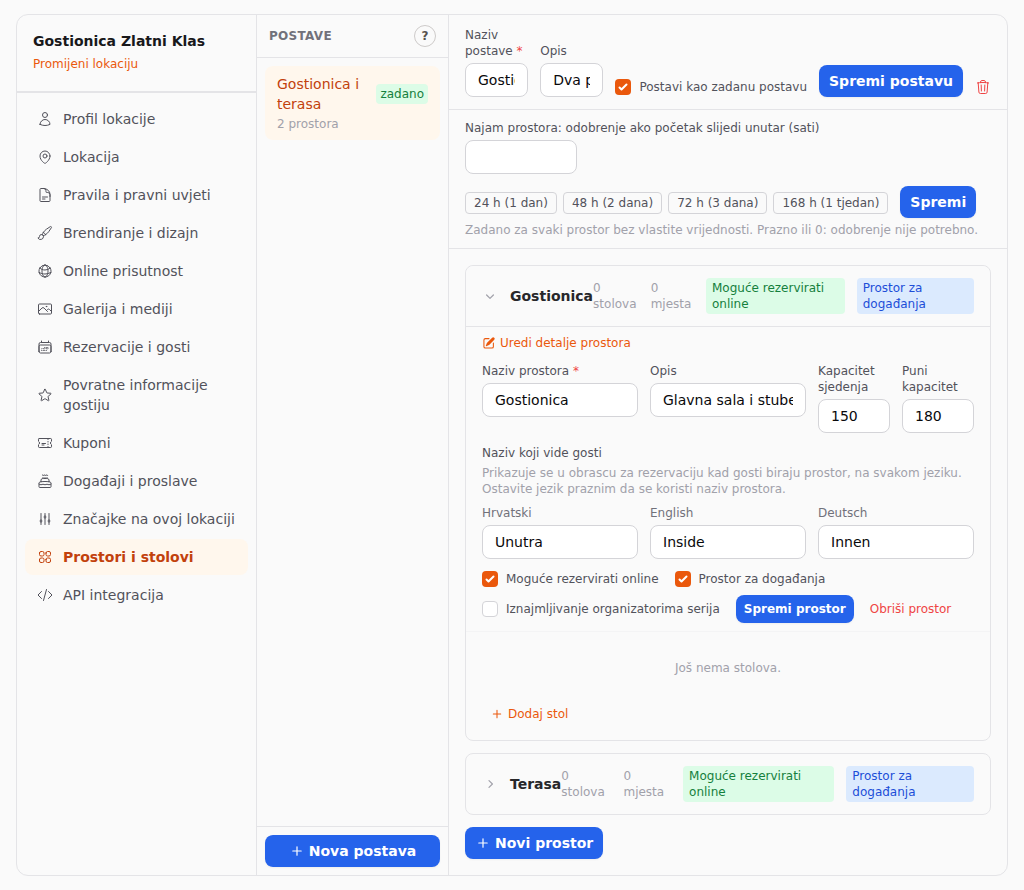Select the Gostionica i terasa postava
The image size is (1024, 890).
pos(352,103)
